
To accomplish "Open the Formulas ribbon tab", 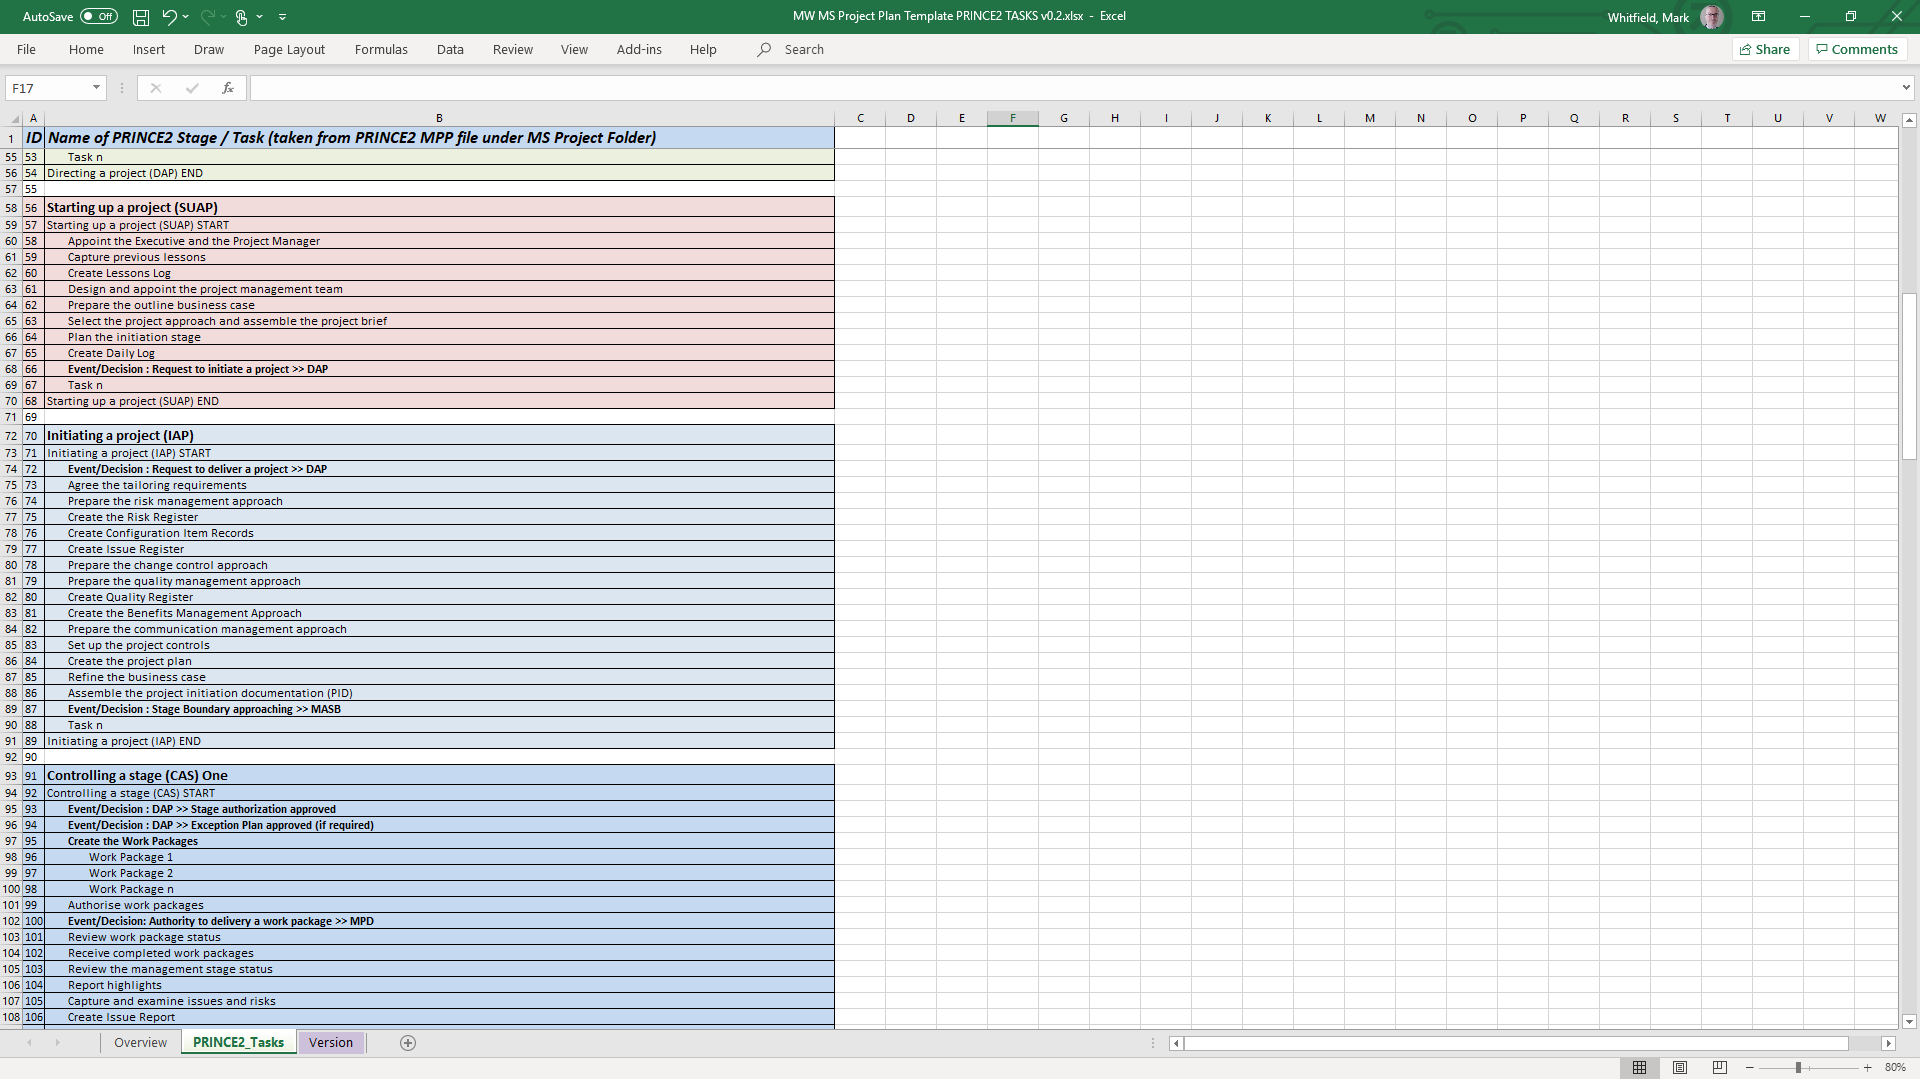I will 381,49.
